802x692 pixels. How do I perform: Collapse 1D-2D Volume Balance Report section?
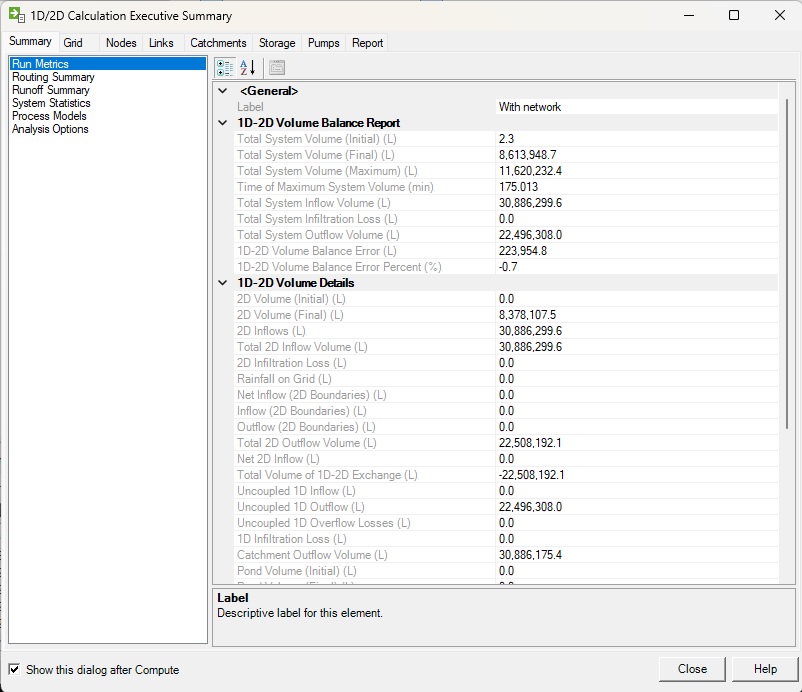tap(222, 123)
